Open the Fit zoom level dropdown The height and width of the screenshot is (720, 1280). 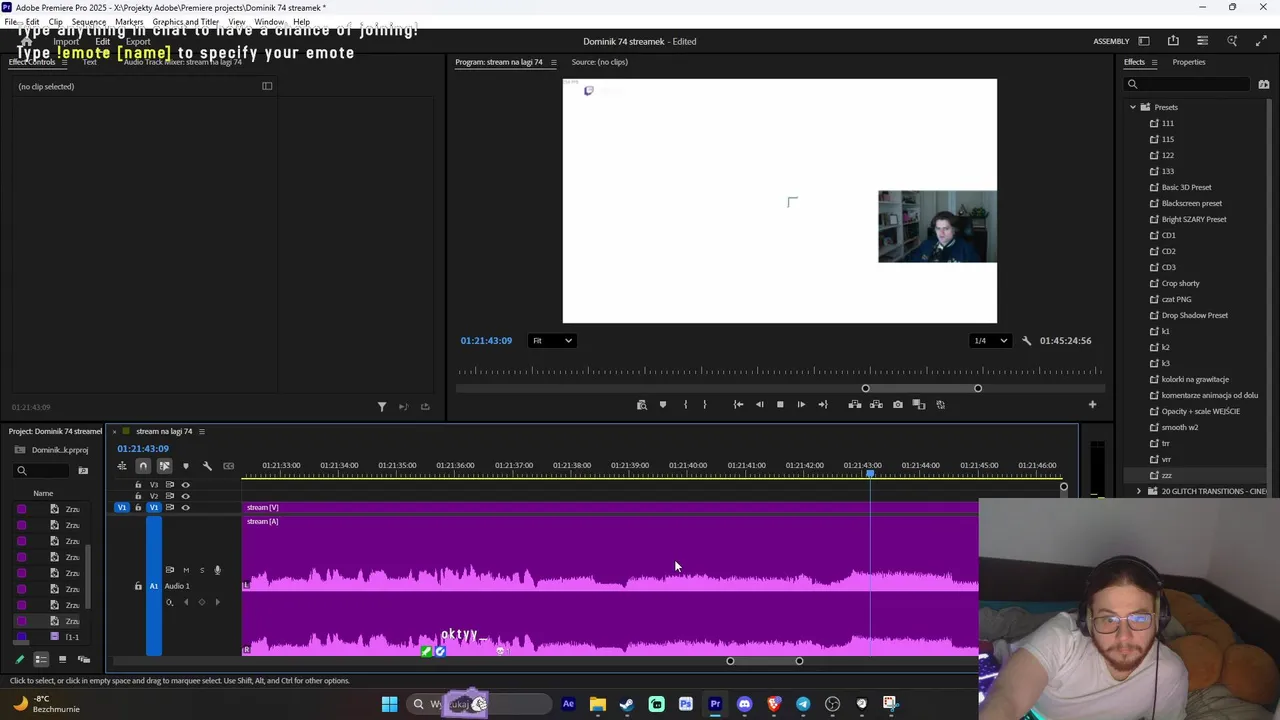552,341
